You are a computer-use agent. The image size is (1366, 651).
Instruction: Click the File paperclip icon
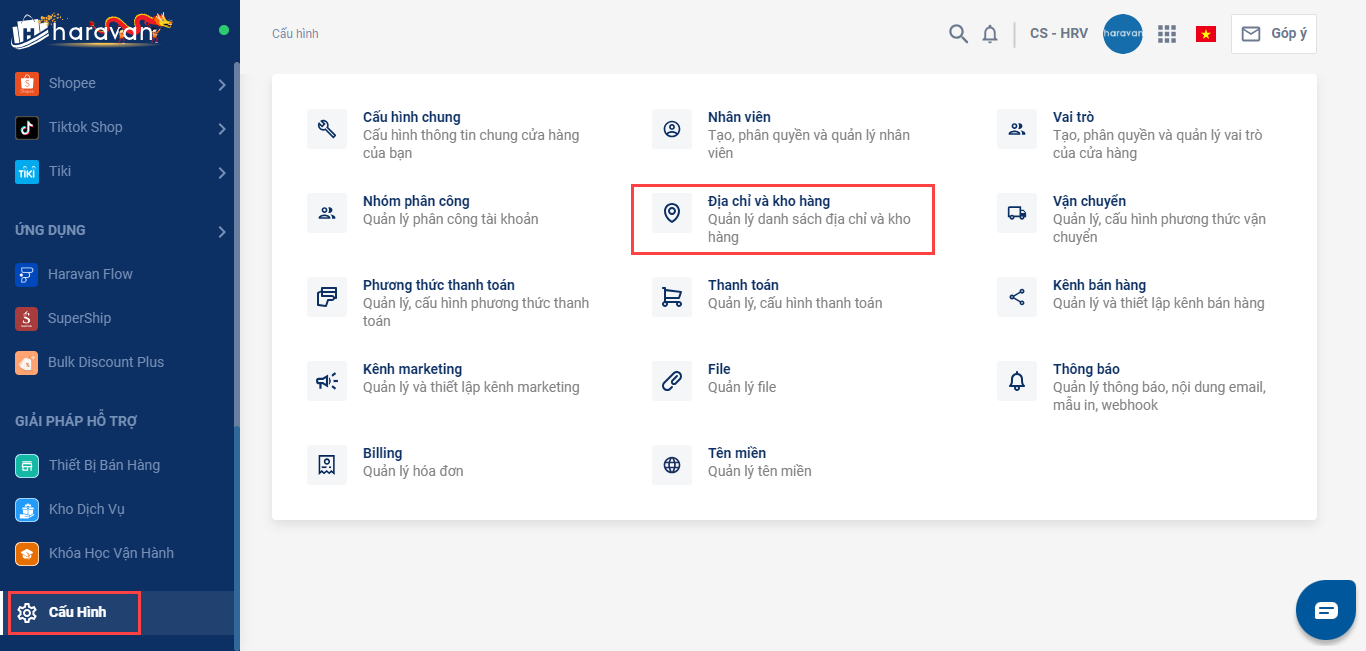pos(672,381)
